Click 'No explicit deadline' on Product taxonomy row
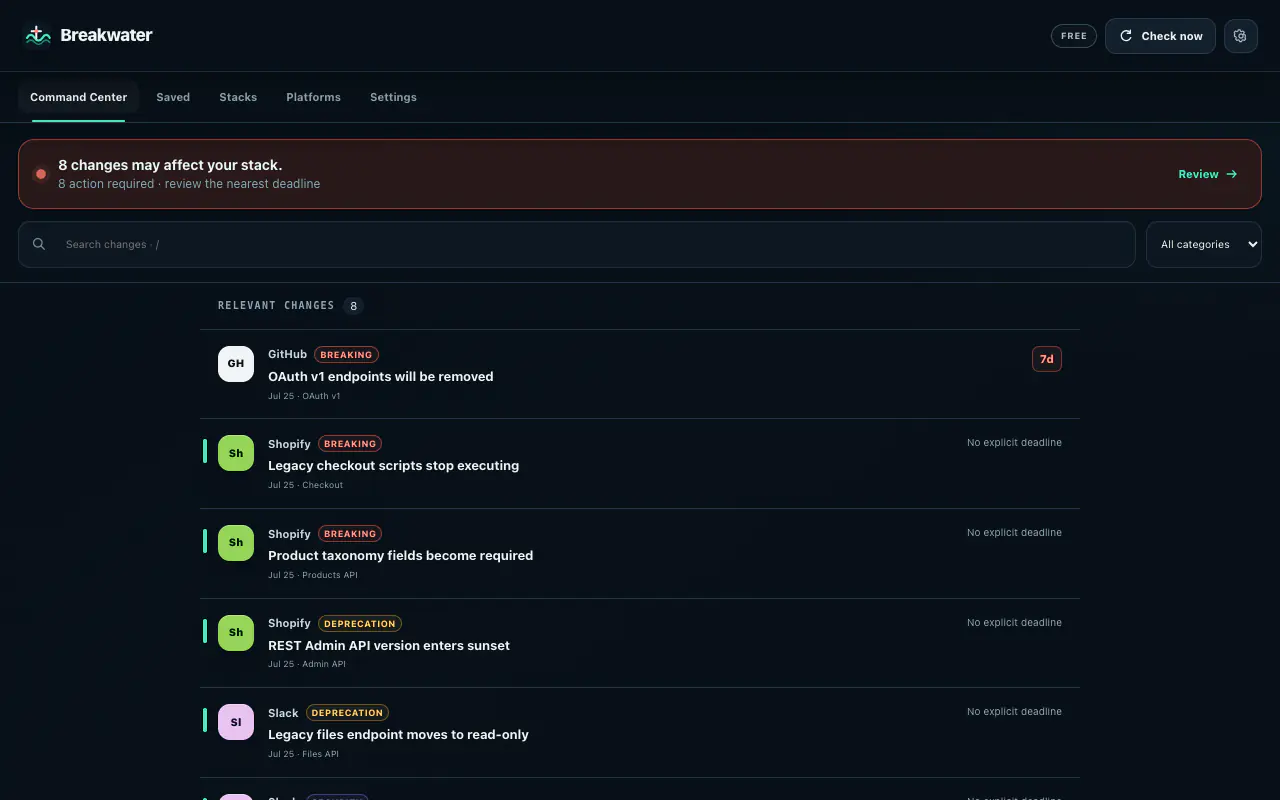The width and height of the screenshot is (1280, 800). (1014, 533)
